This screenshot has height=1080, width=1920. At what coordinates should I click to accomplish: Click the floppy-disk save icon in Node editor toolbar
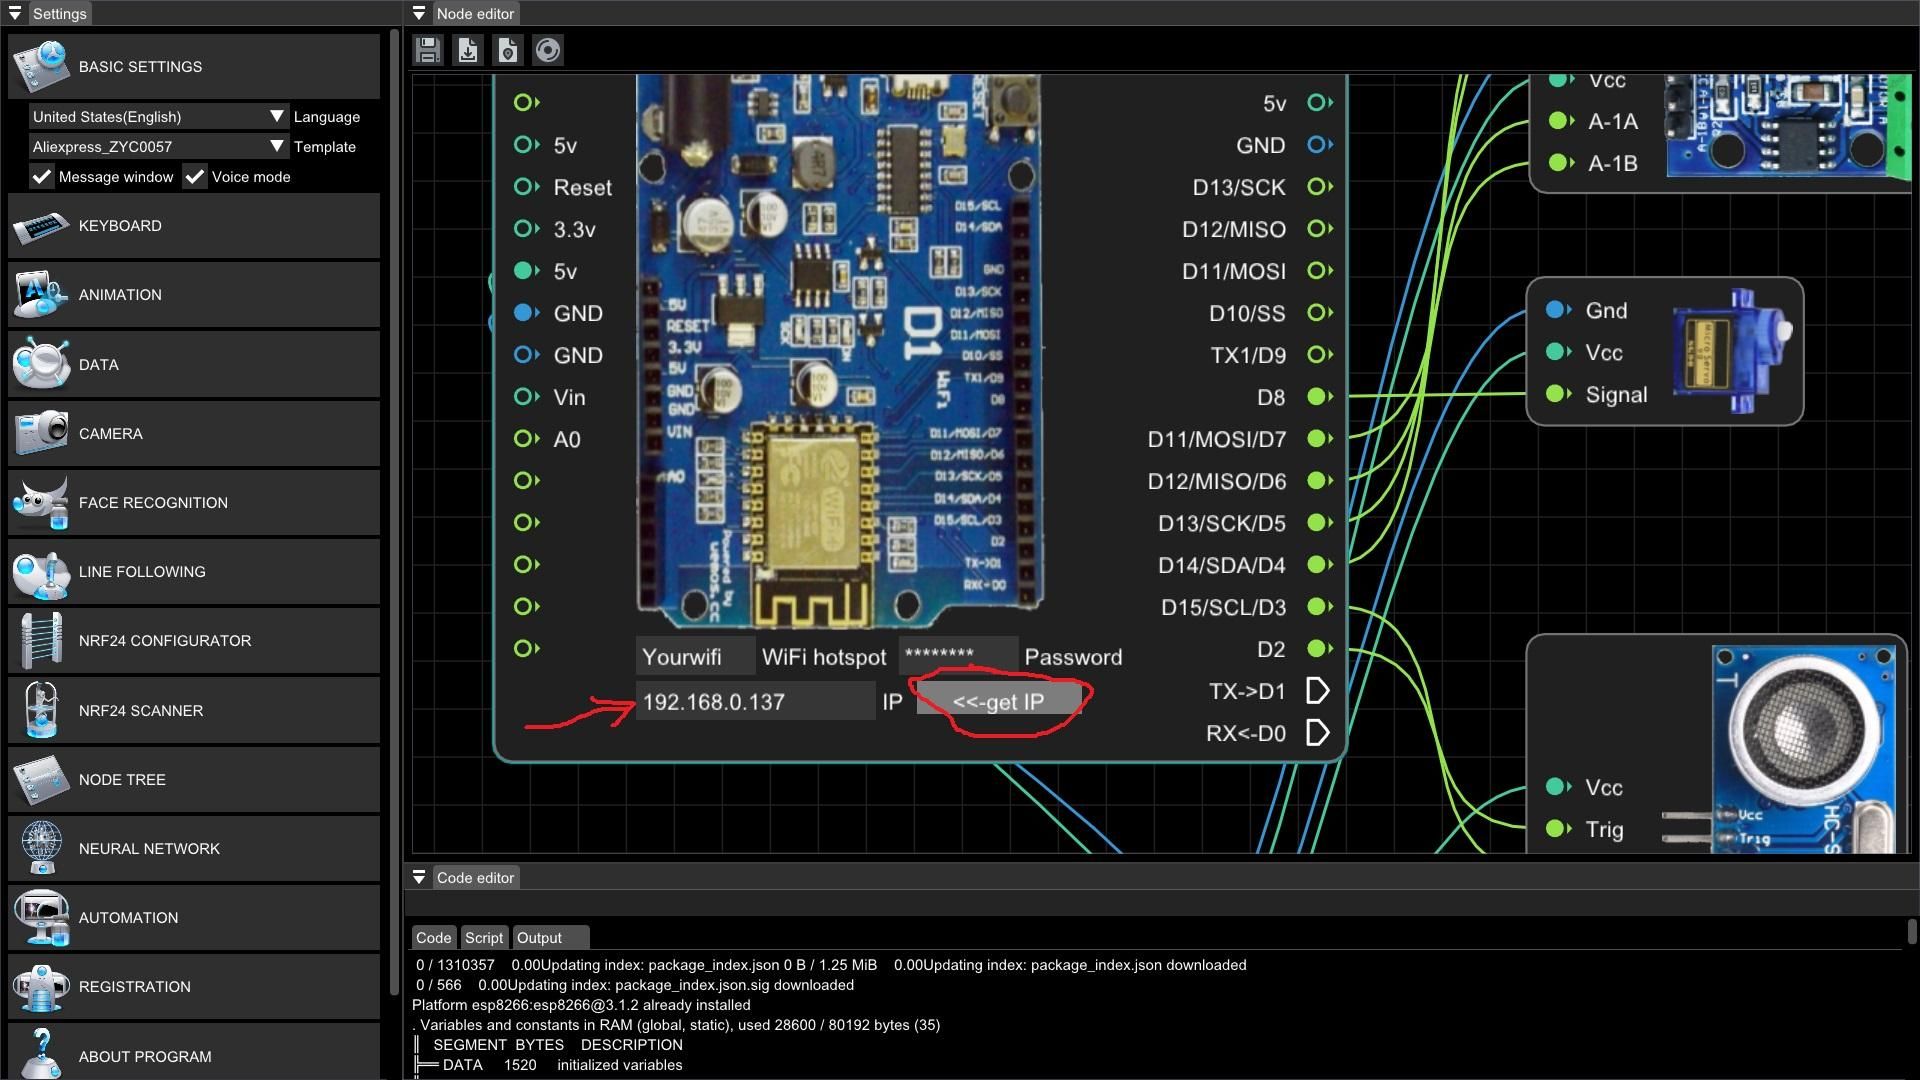(428, 50)
